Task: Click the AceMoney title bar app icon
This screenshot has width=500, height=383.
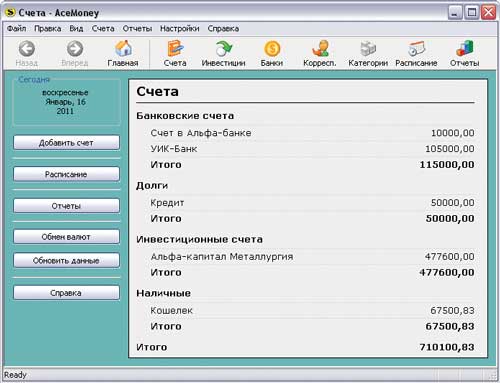Action: [10, 13]
